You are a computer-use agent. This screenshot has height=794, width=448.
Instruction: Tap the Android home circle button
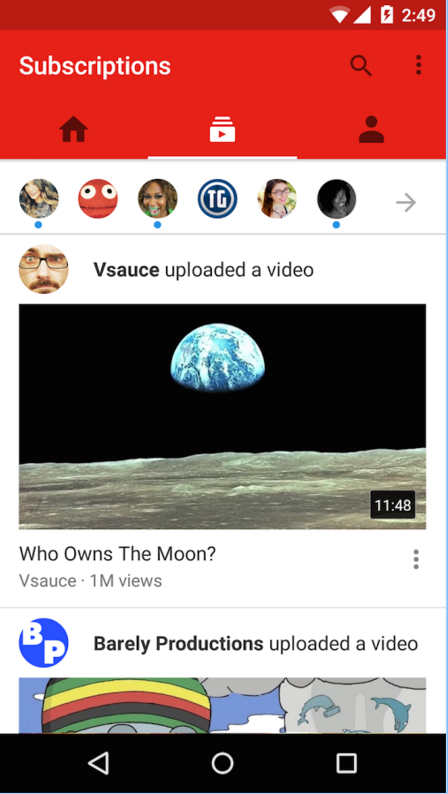coord(223,763)
